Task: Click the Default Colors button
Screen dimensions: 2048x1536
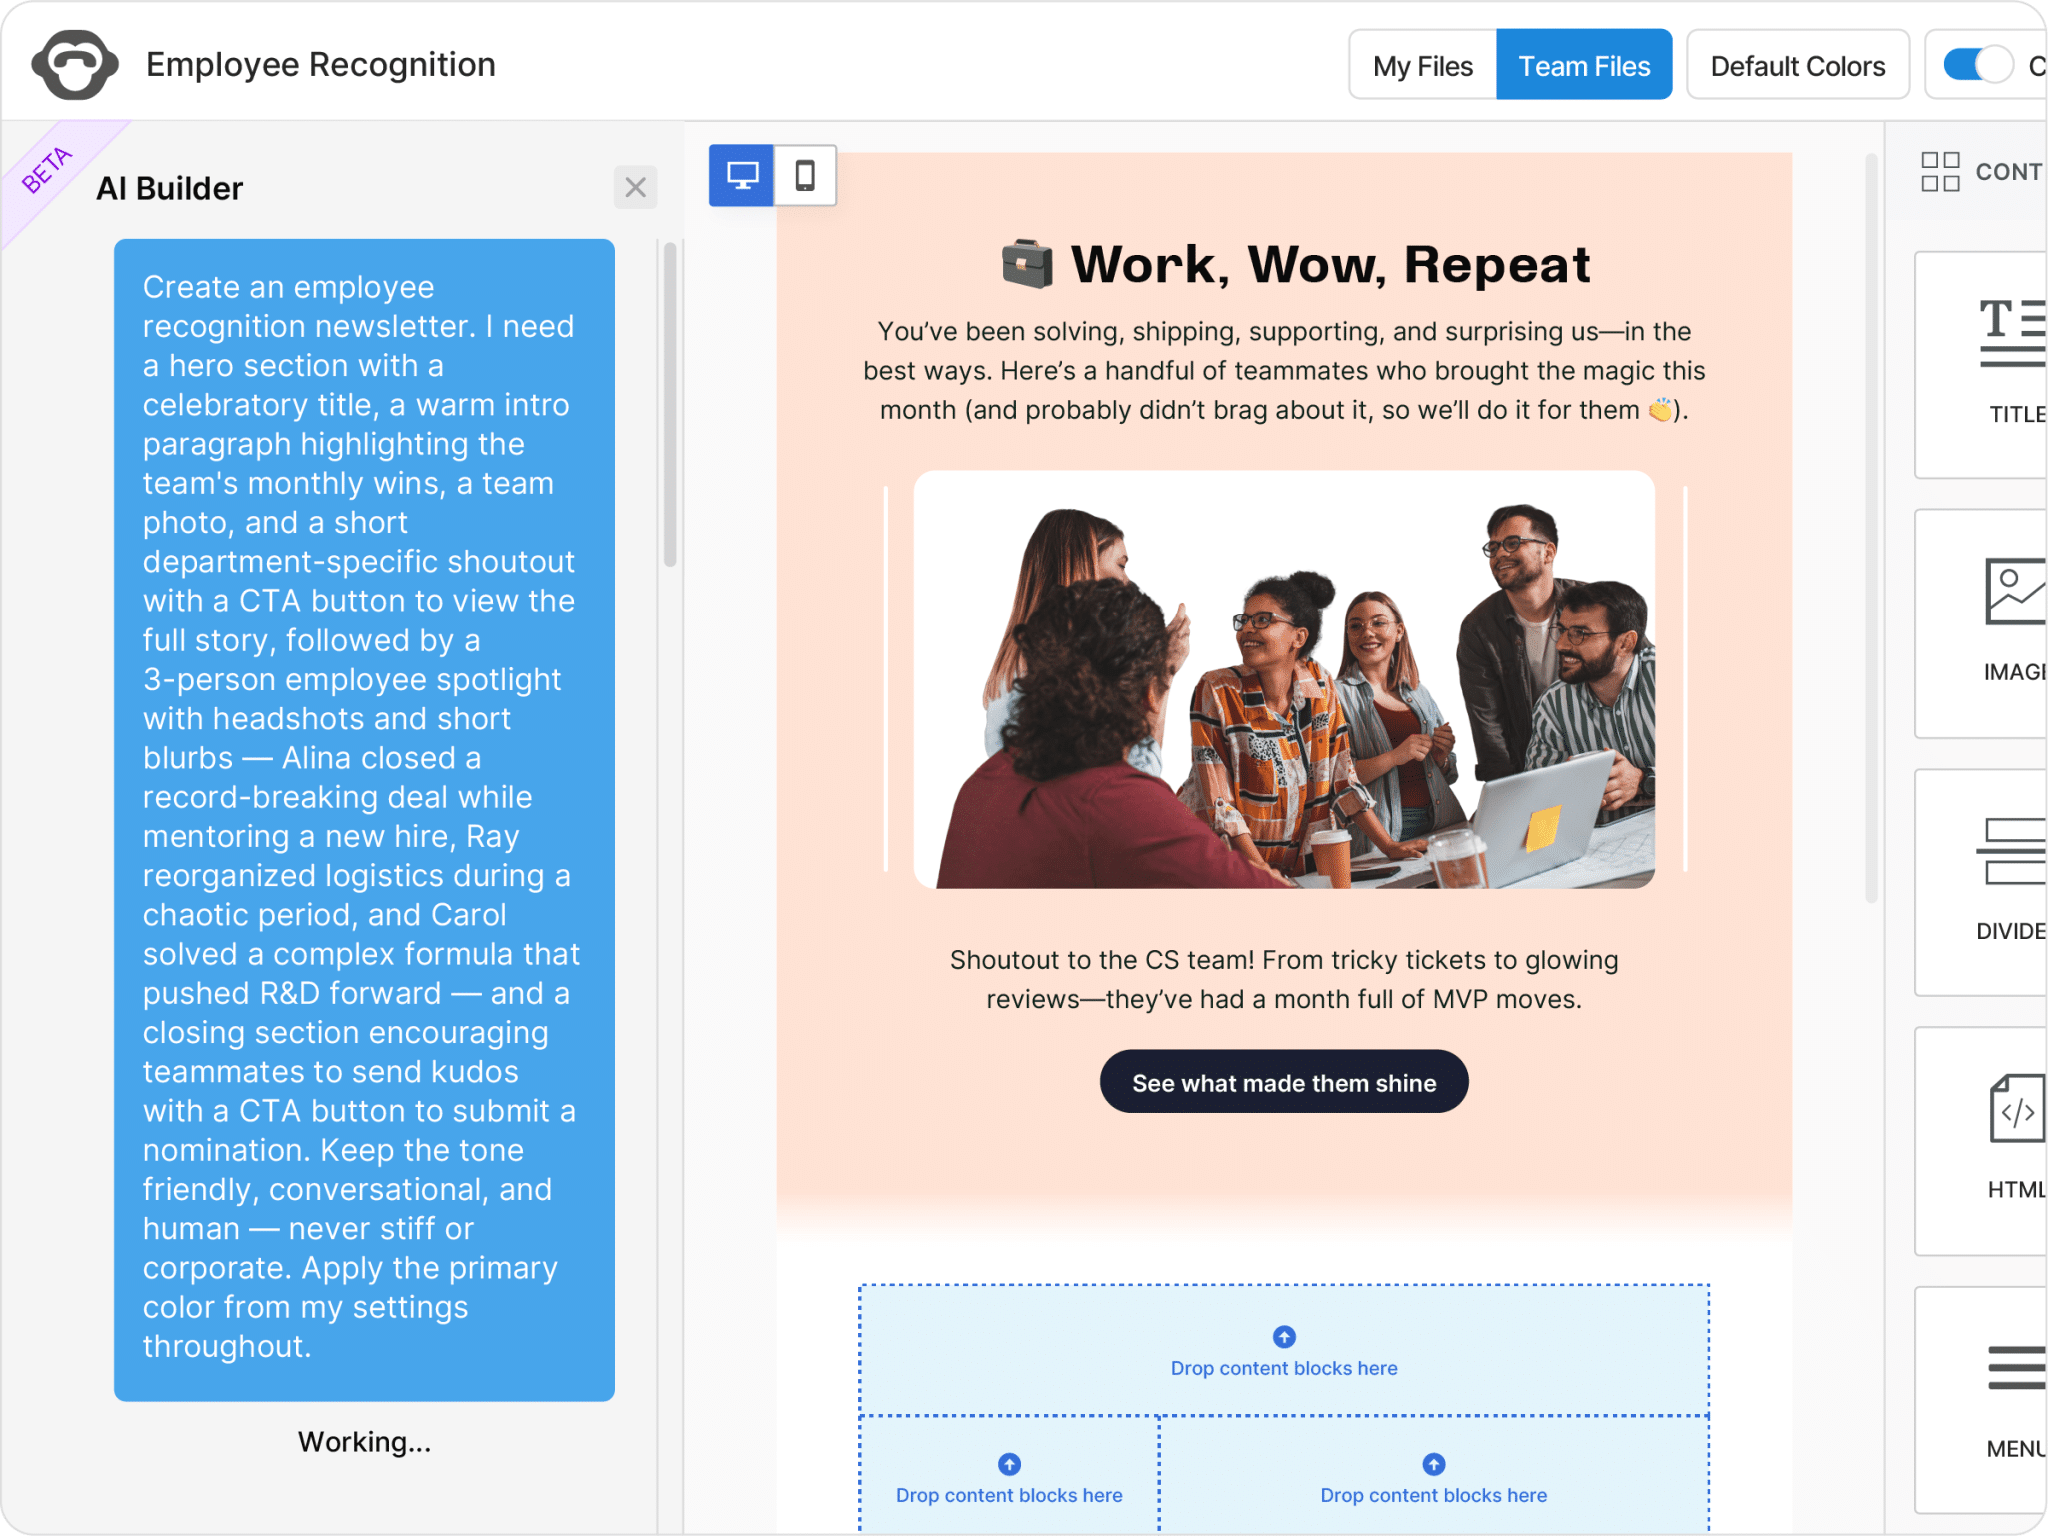Action: [1797, 66]
